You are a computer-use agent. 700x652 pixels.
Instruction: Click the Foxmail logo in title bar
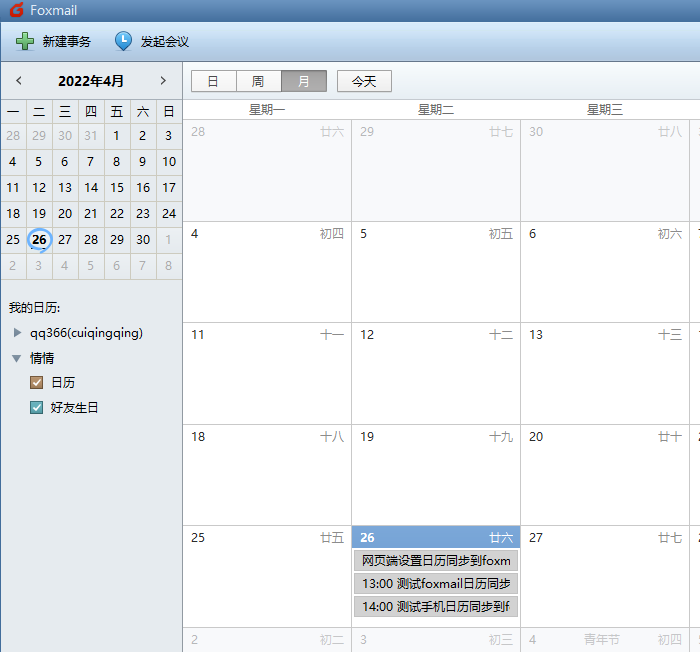[x=16, y=10]
